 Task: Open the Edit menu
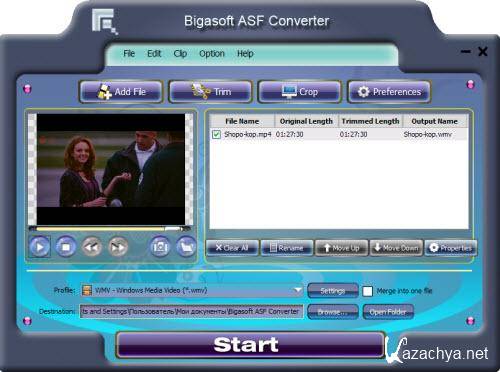tap(154, 54)
